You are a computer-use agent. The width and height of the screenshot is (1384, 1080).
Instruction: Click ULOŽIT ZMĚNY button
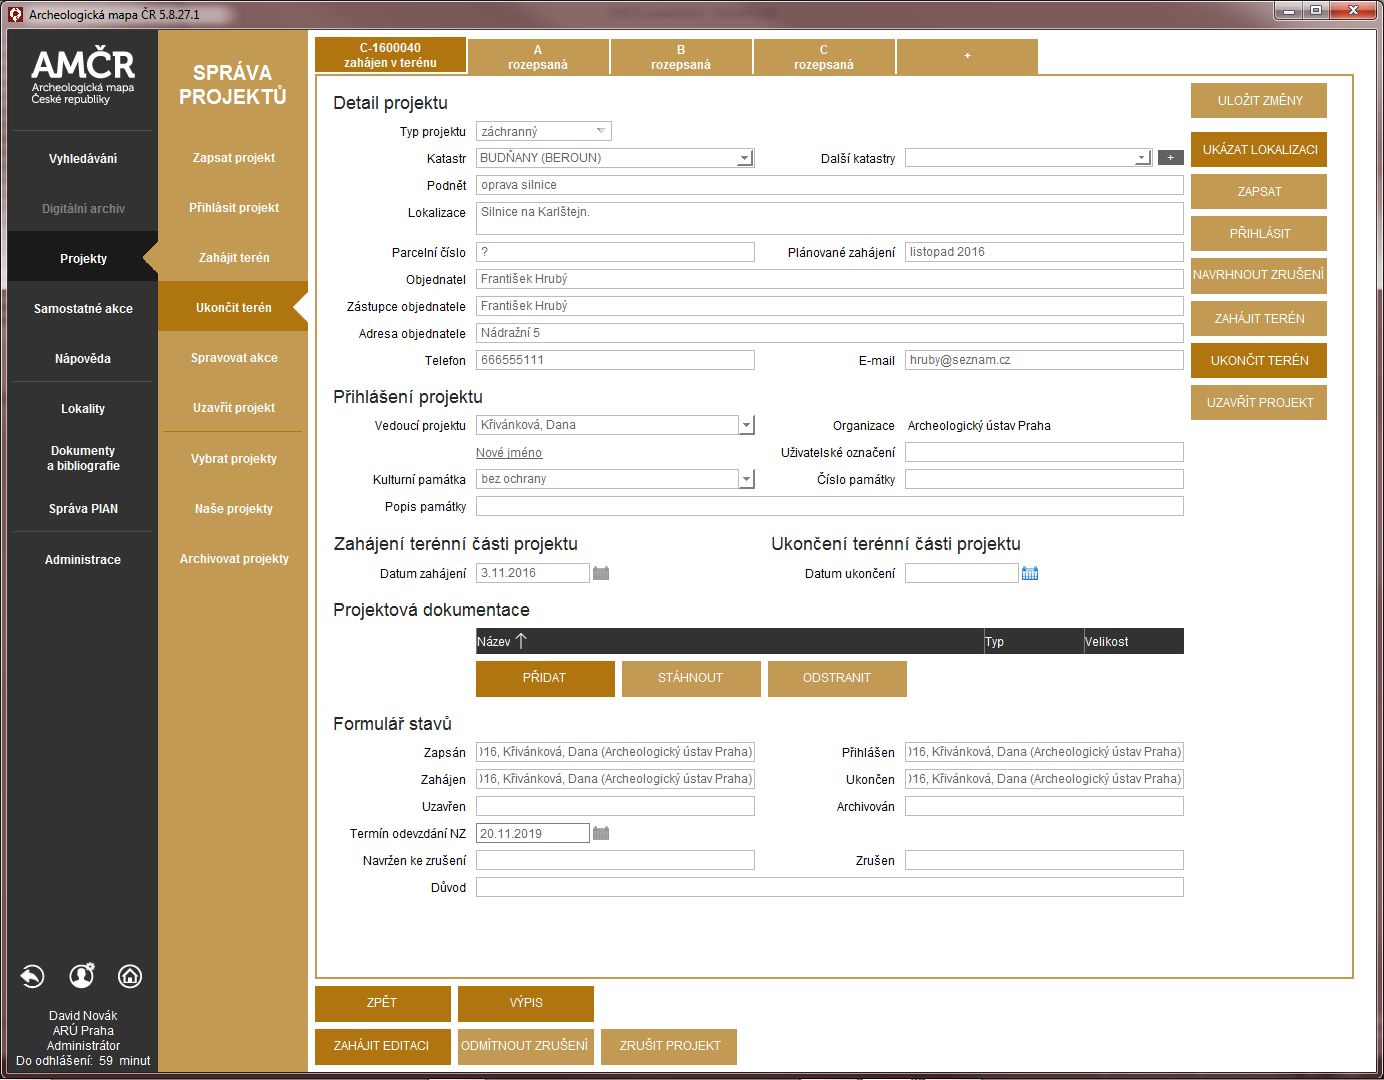pos(1259,100)
